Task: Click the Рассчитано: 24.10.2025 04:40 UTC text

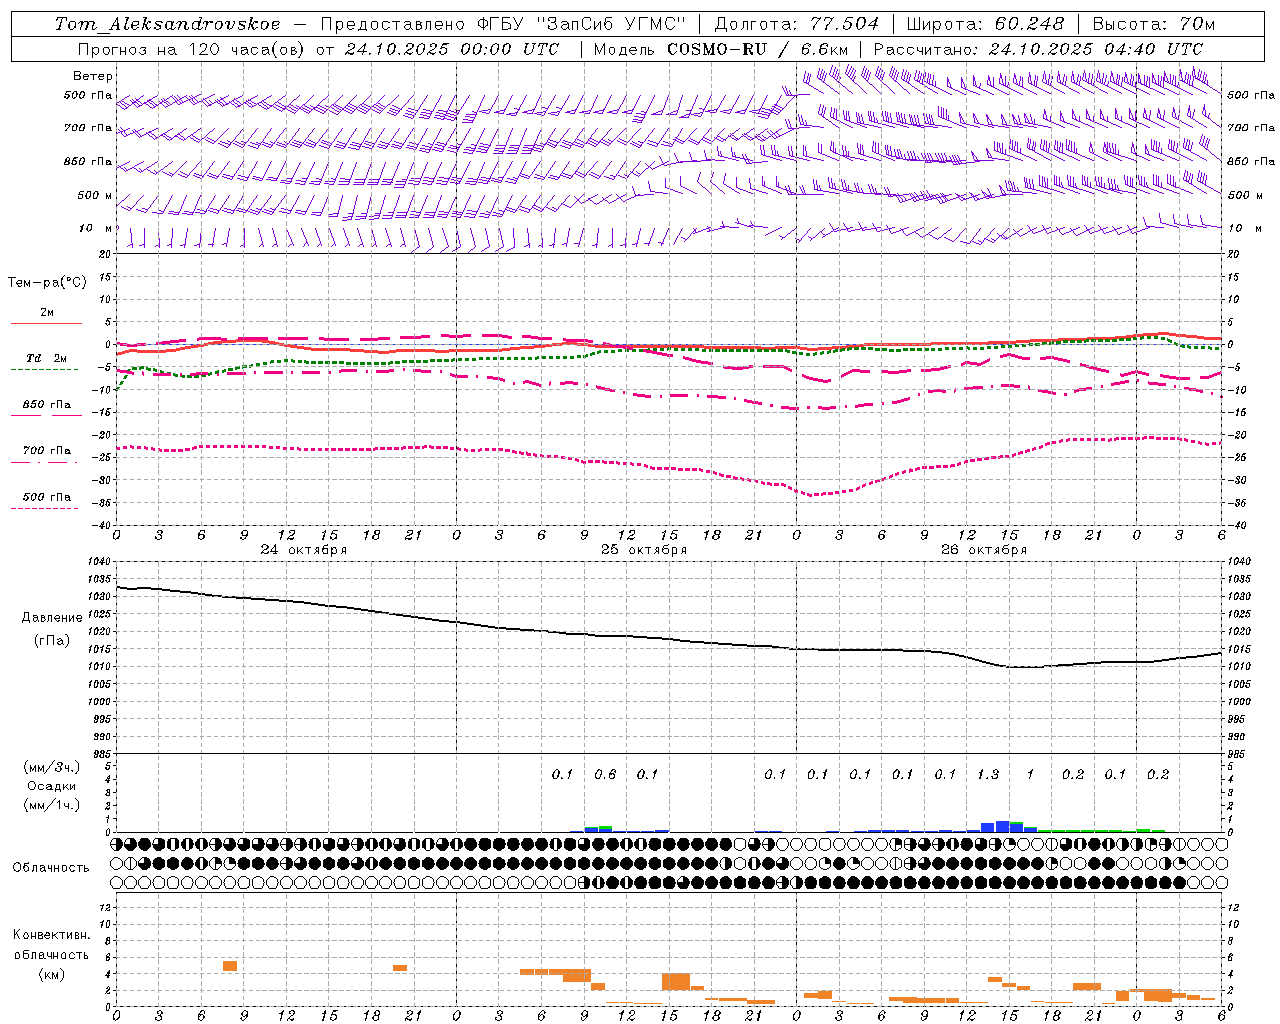Action: (1038, 49)
